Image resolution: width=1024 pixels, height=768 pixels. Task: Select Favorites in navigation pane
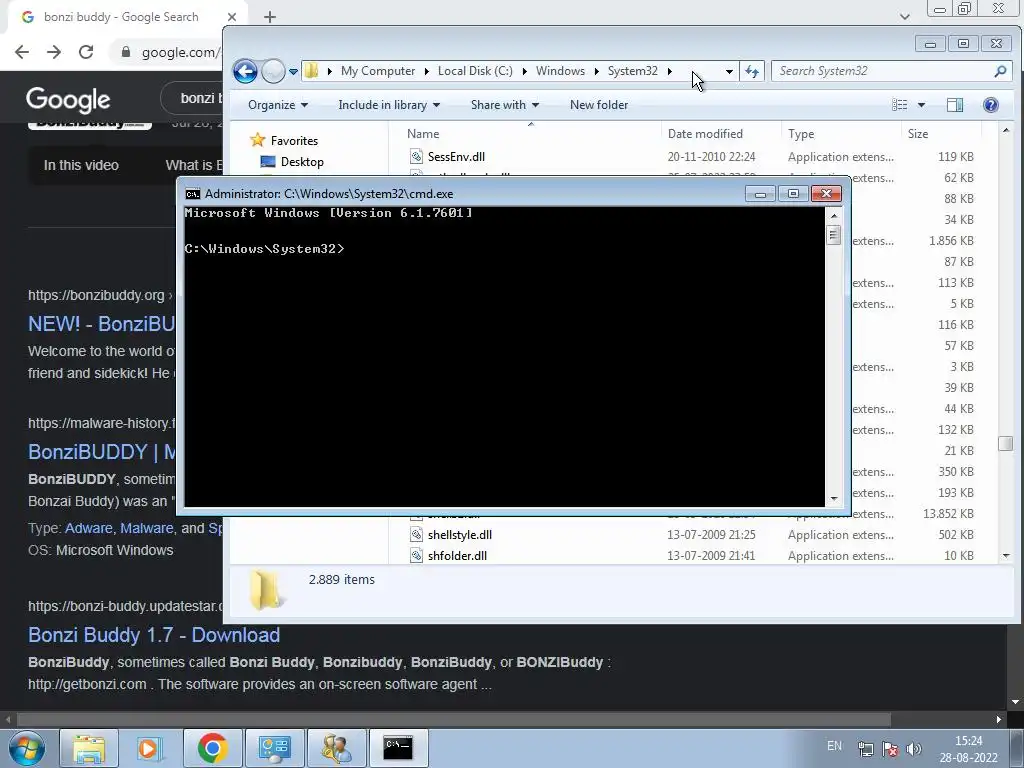pos(294,140)
